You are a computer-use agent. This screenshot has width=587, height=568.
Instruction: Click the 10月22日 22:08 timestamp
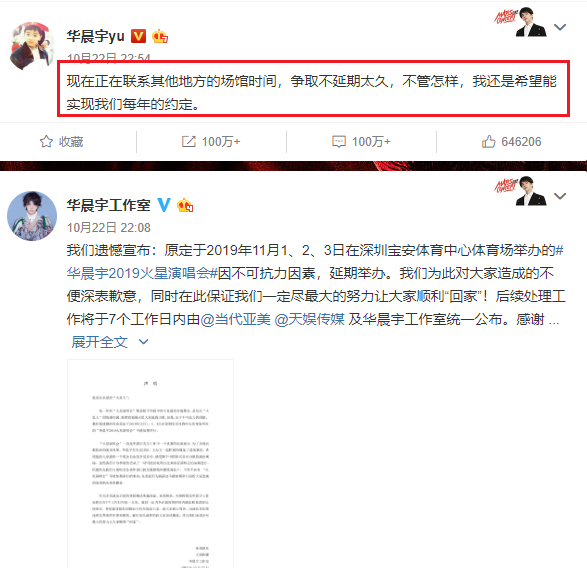click(x=109, y=227)
